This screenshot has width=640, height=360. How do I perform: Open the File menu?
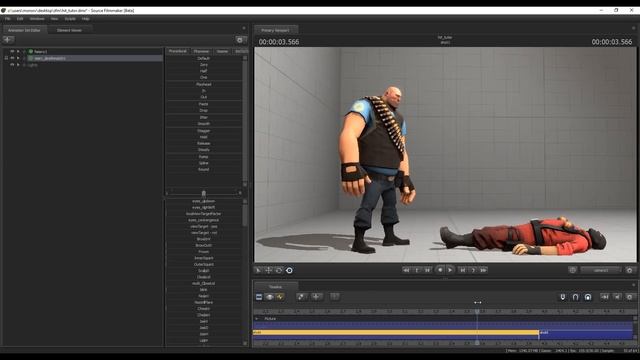point(8,19)
